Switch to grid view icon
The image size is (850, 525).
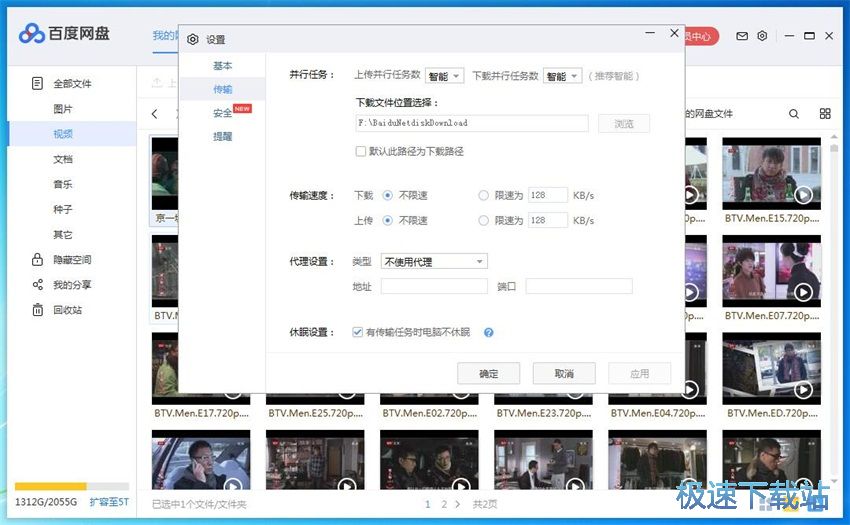pos(825,114)
